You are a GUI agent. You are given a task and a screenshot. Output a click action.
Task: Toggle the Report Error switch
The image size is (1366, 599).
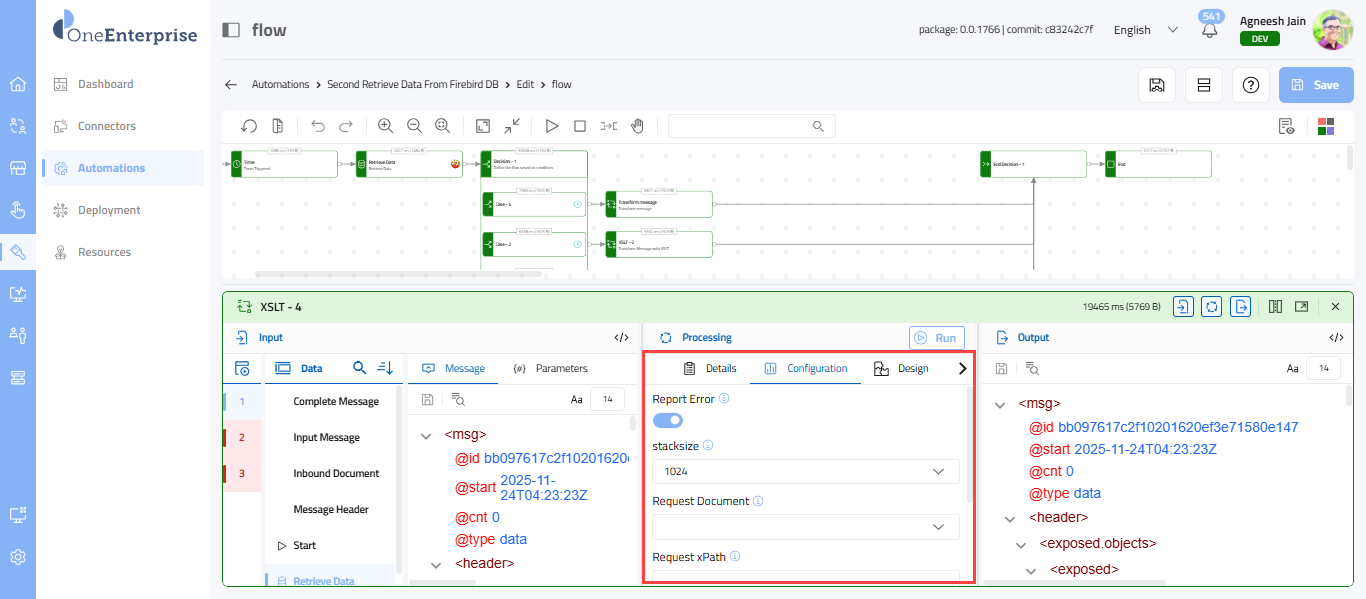(x=668, y=421)
